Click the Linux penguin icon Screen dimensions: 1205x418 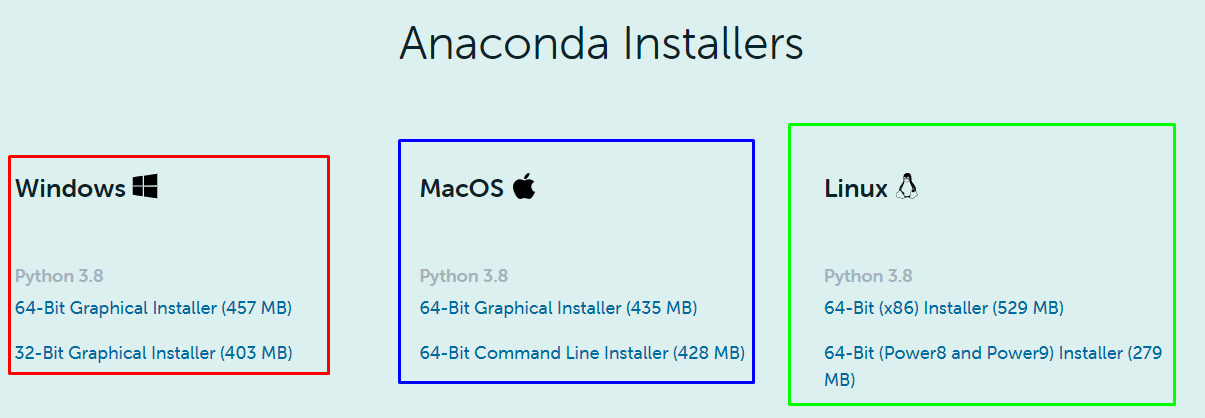click(x=906, y=187)
